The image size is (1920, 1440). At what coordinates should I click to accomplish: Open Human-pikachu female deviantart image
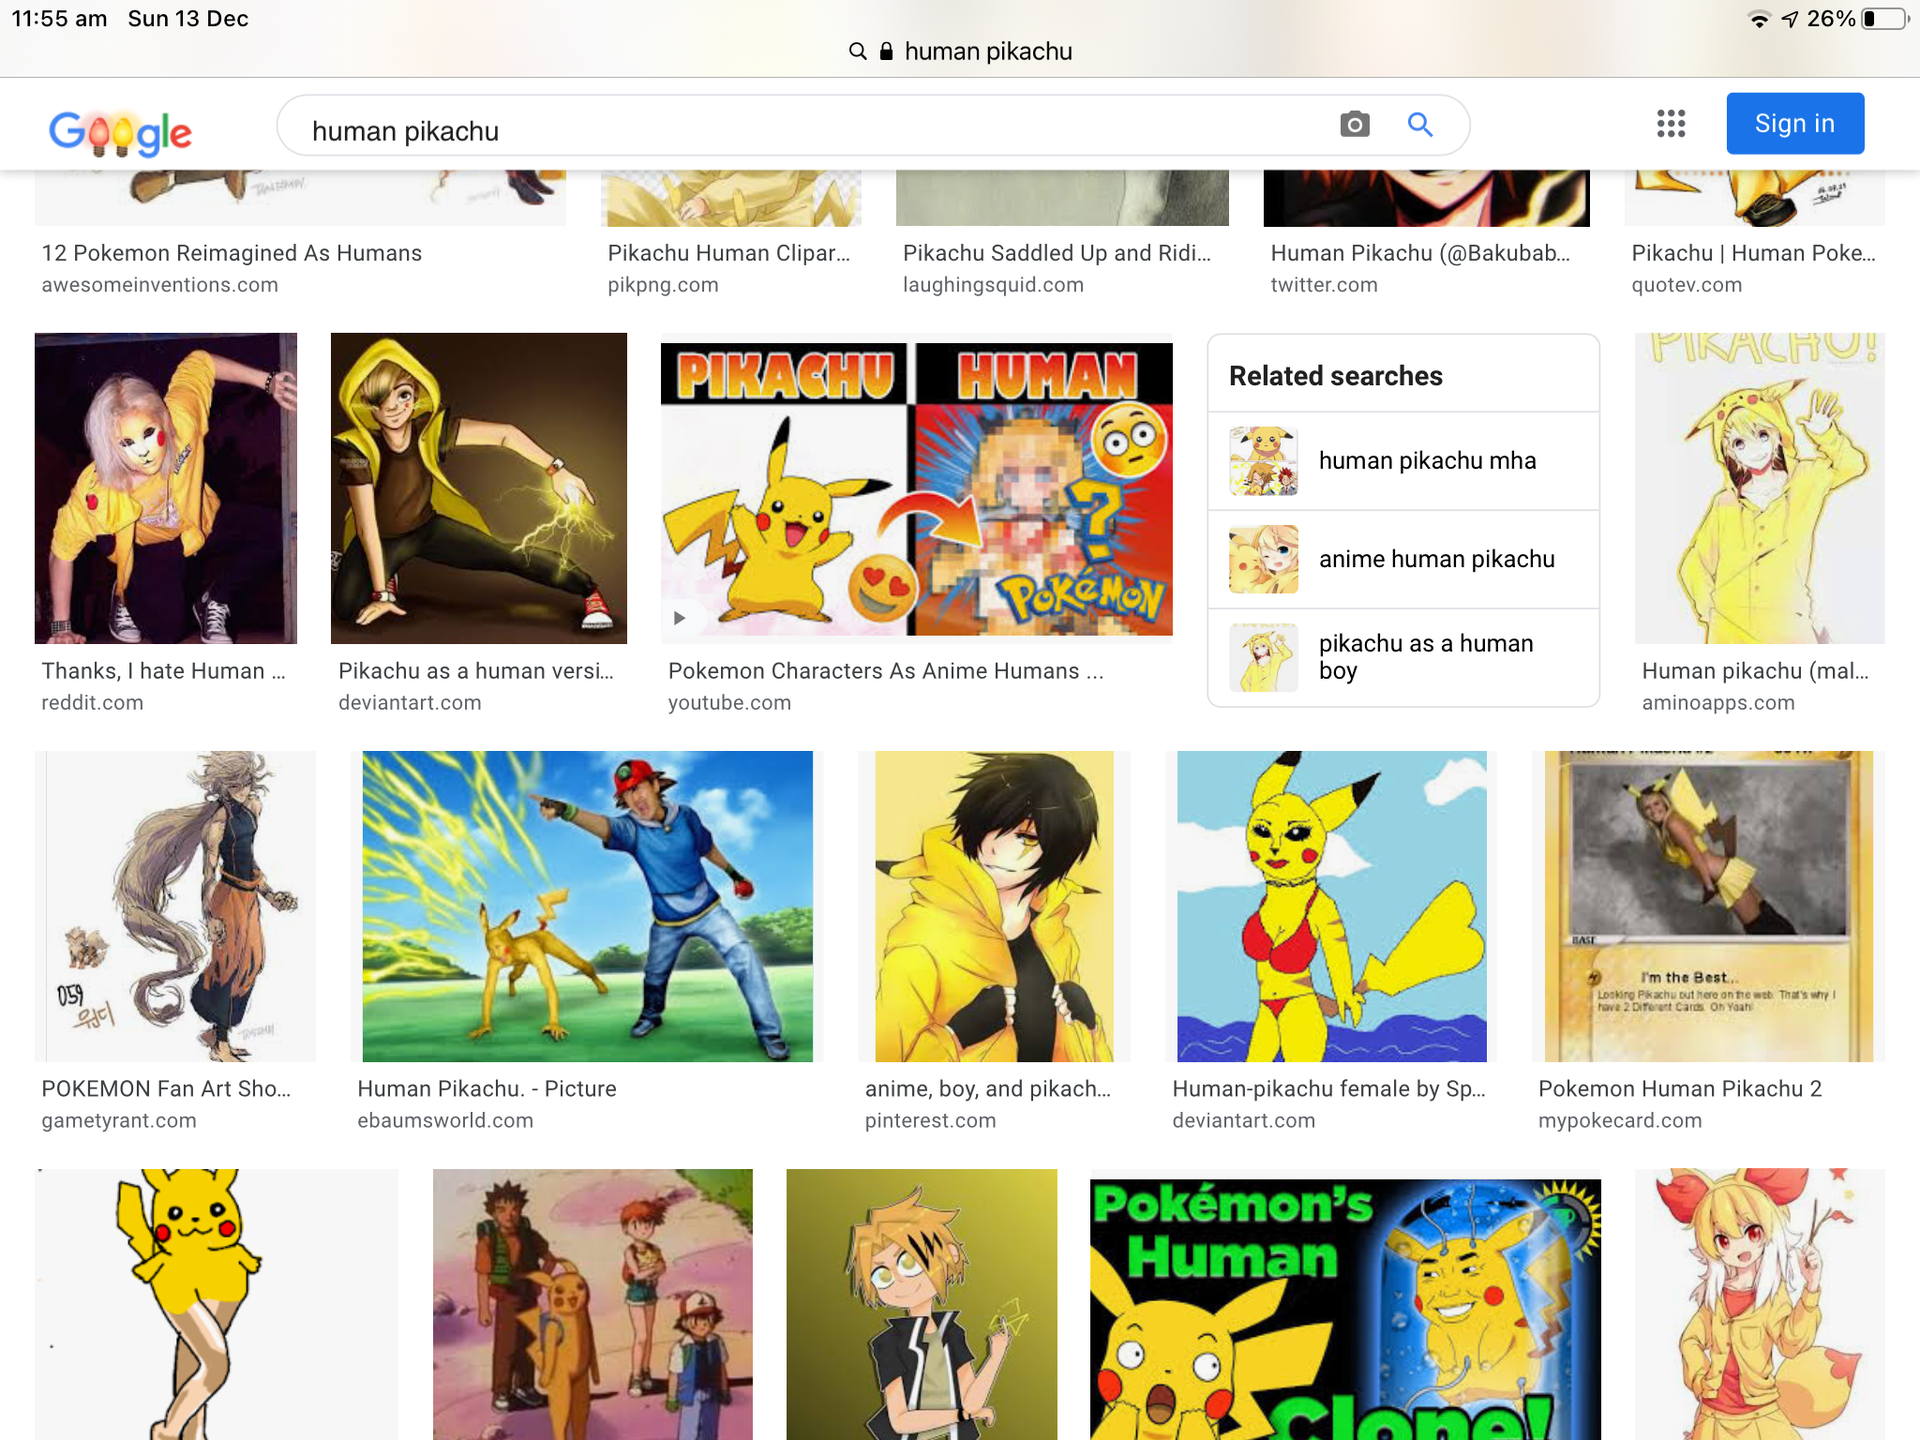(1332, 906)
